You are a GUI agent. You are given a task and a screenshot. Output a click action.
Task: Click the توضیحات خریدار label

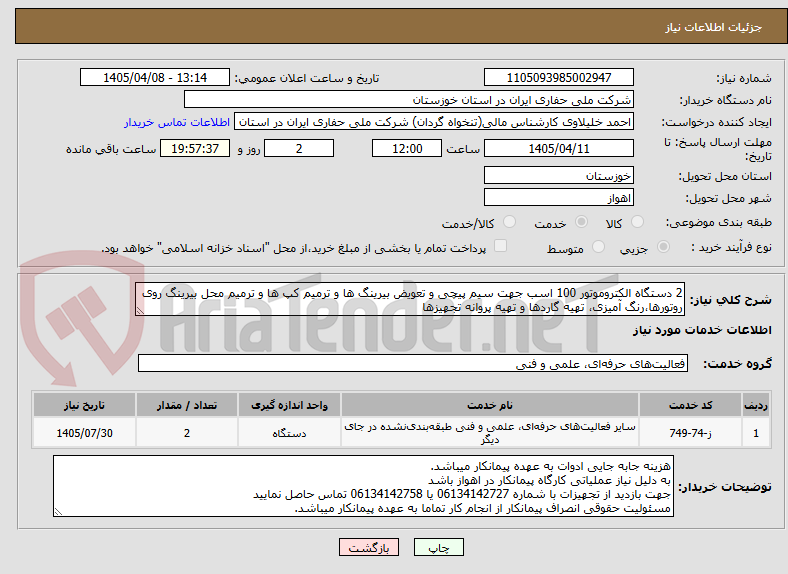[x=725, y=487]
